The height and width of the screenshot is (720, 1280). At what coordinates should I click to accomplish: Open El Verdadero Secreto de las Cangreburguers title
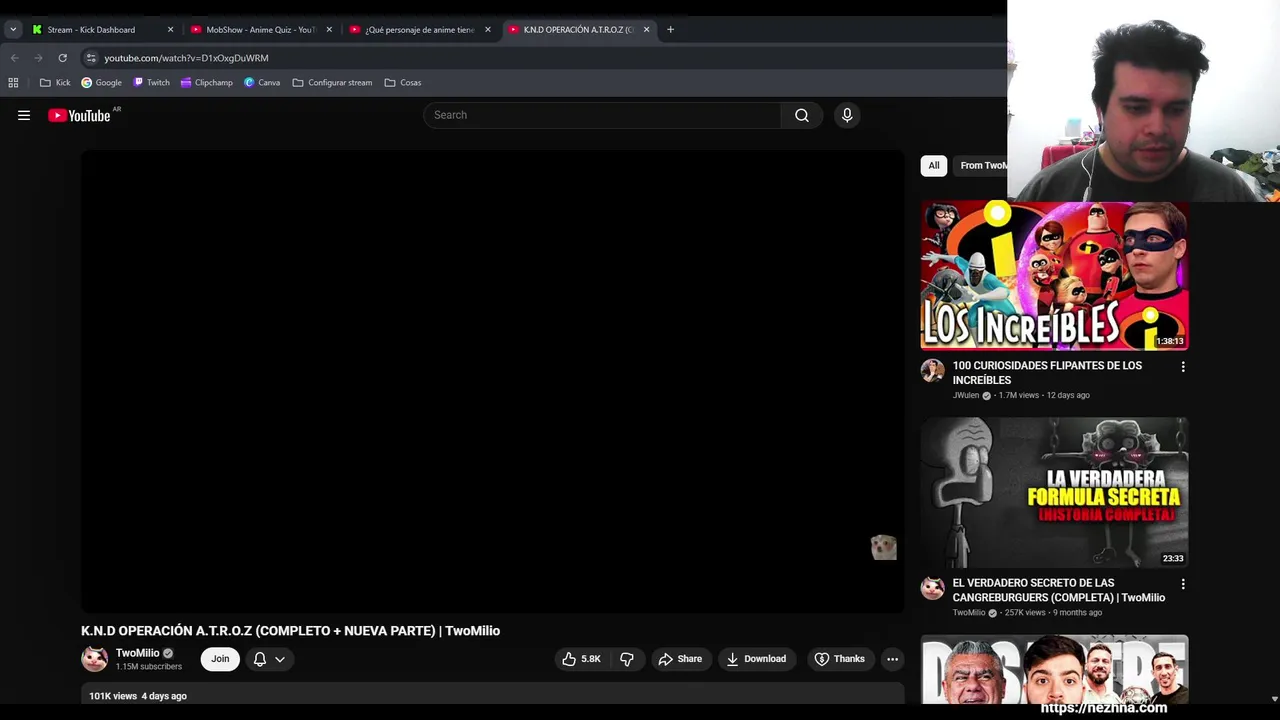[x=1059, y=590]
